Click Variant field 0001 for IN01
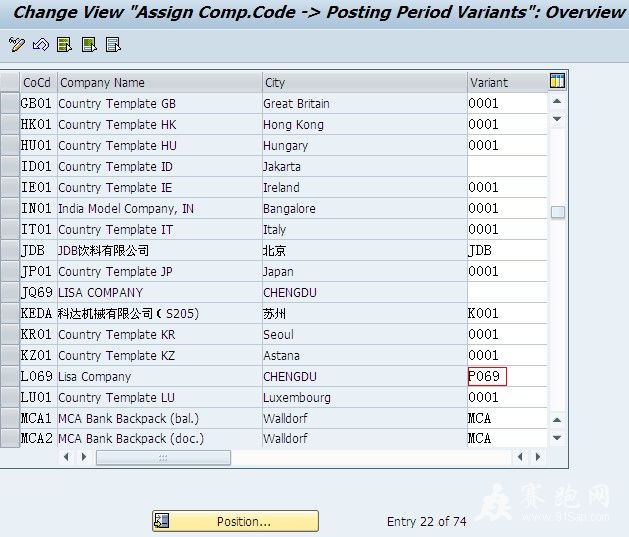The height and width of the screenshot is (537, 629). (507, 208)
